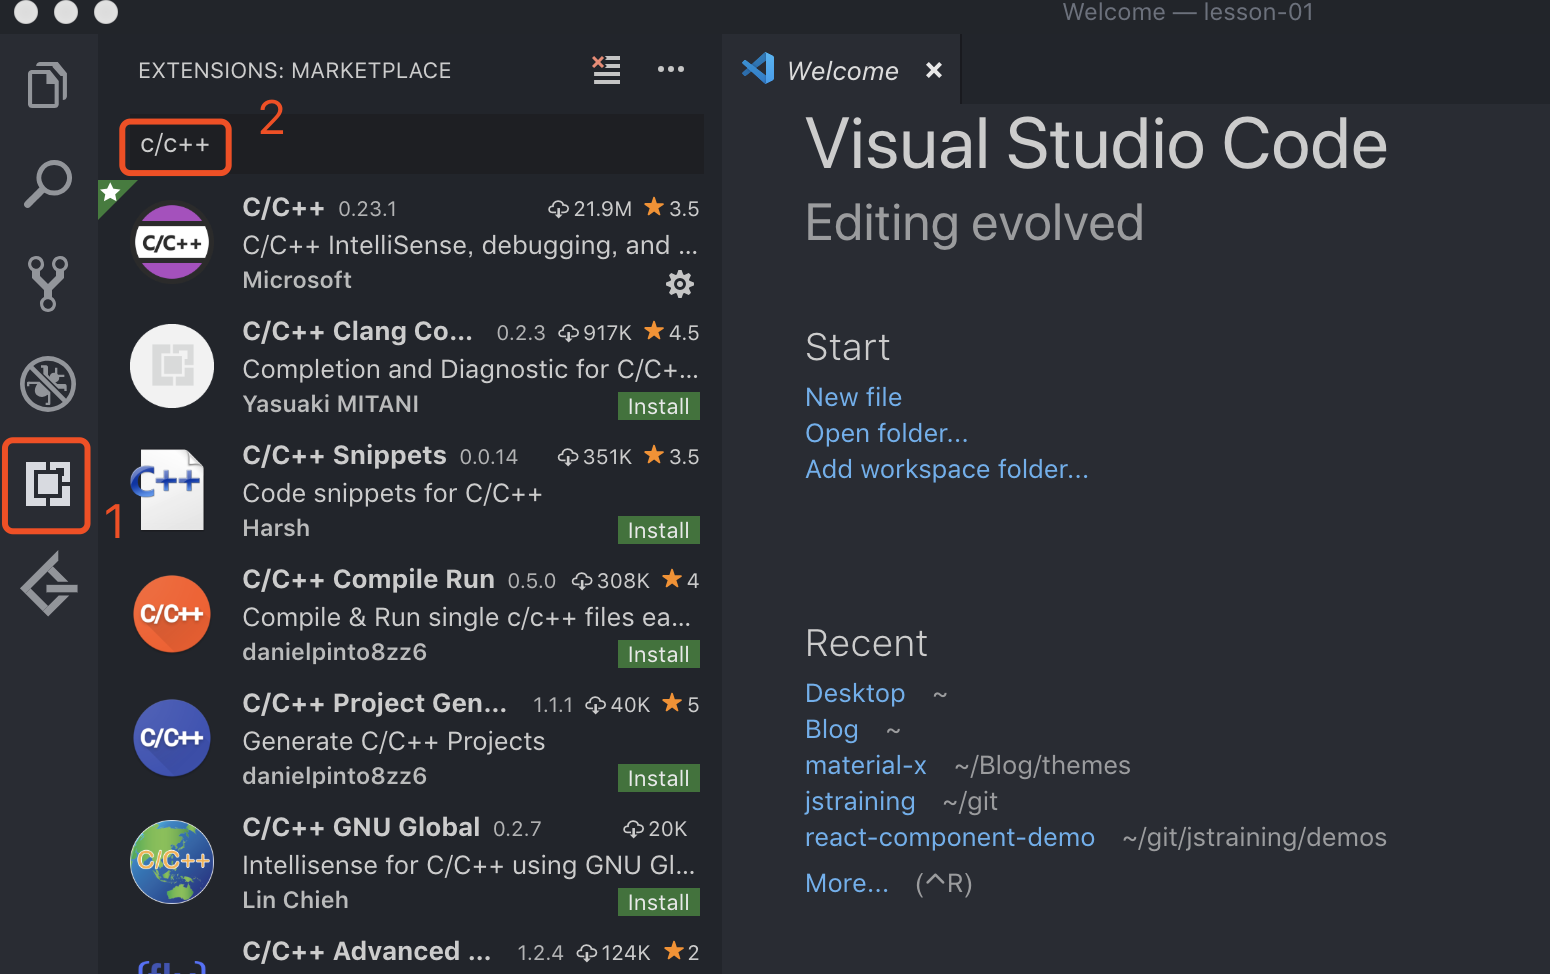Open C/C++ Advanced extension title

pos(367,951)
